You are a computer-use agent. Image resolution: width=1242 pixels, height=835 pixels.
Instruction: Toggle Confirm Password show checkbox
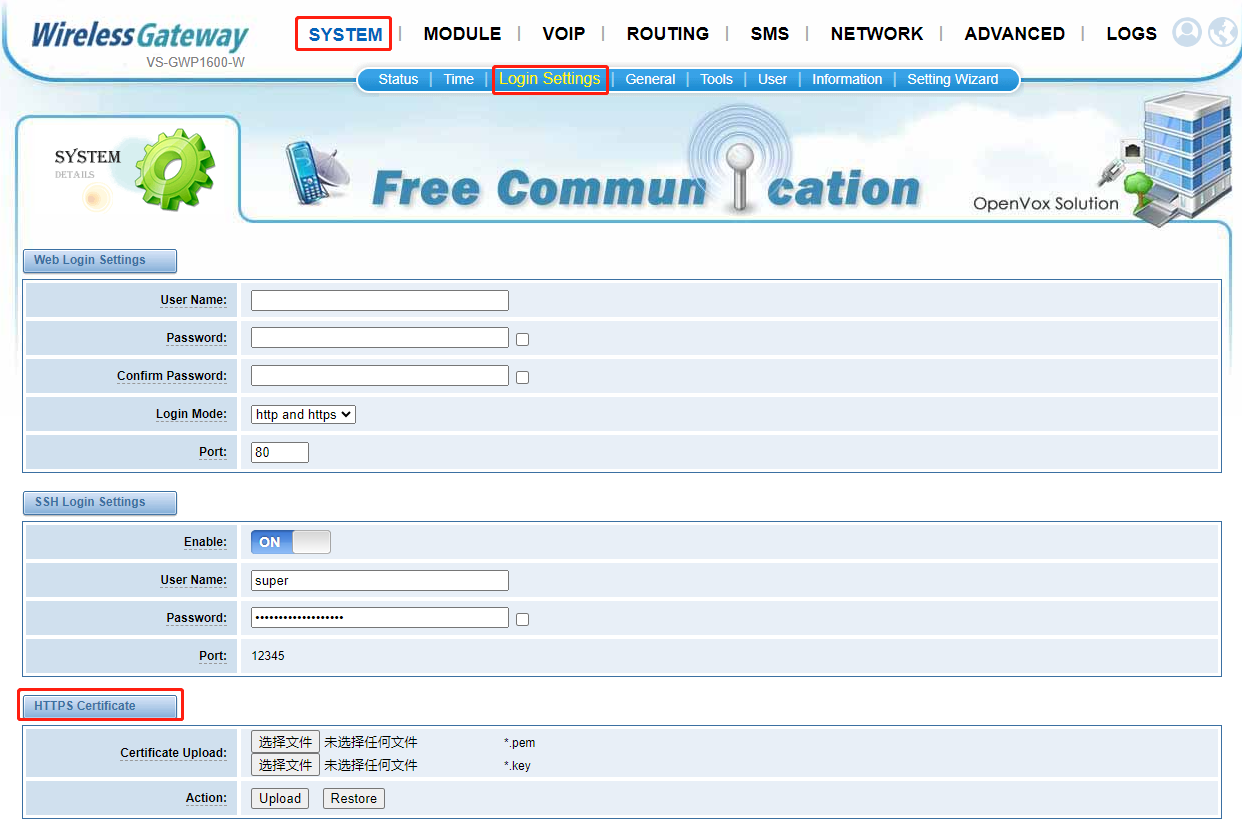click(x=522, y=377)
